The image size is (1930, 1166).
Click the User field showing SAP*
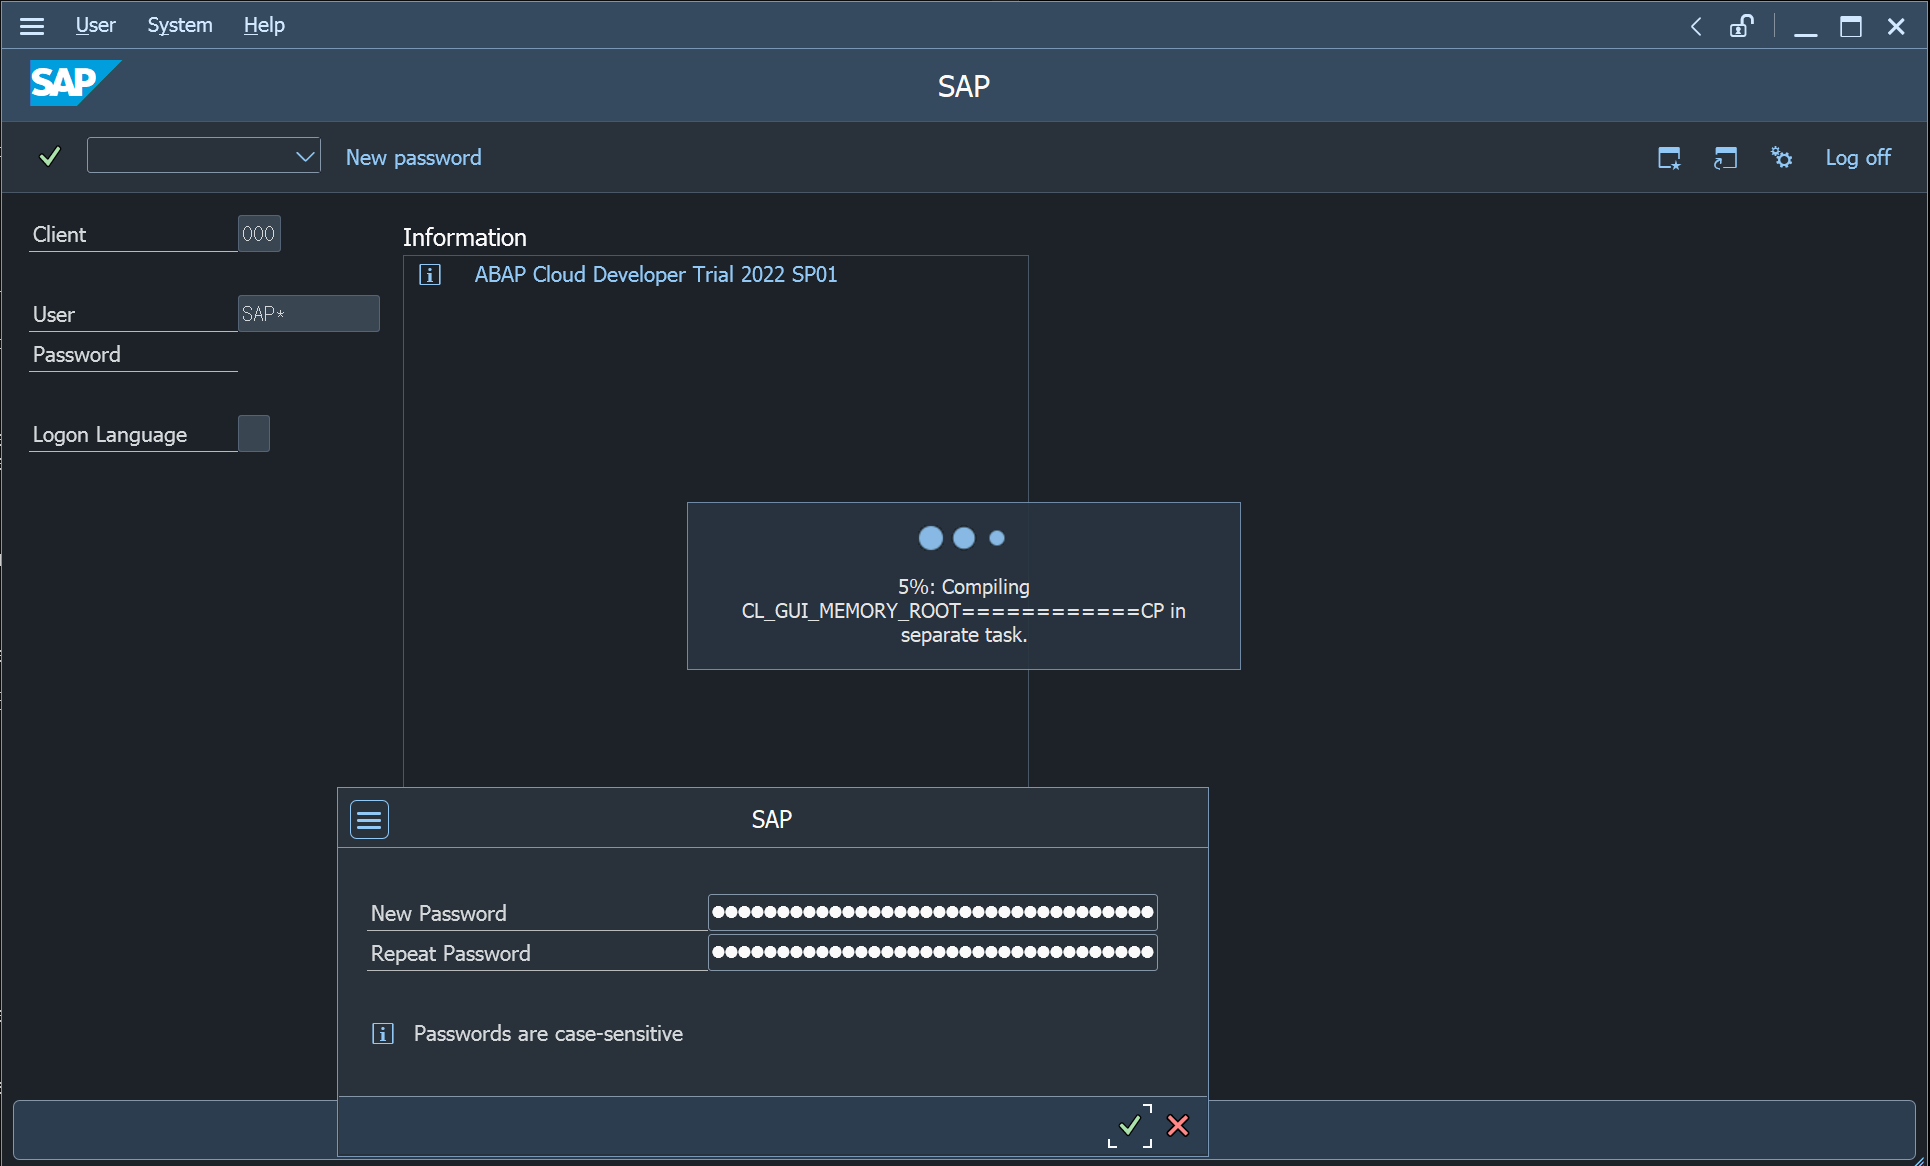[x=308, y=313]
